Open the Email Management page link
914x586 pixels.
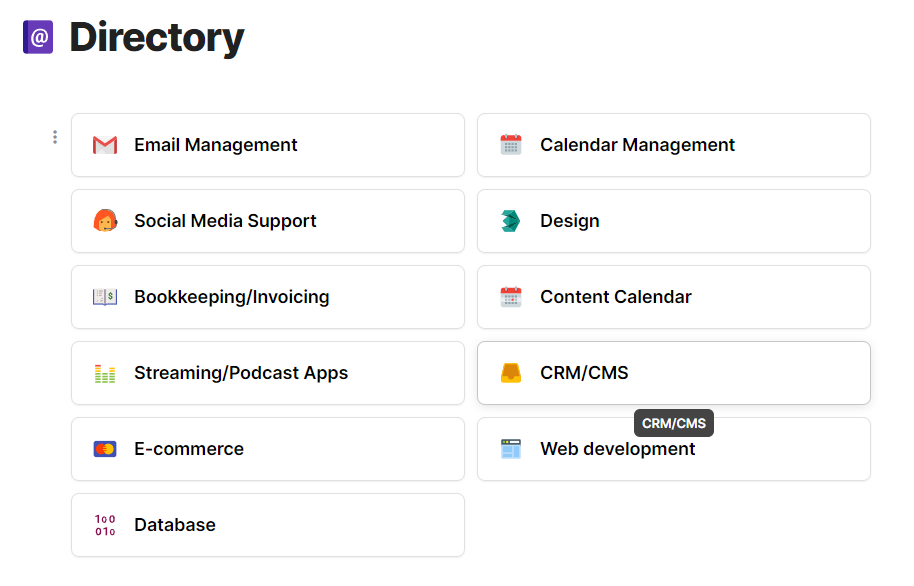point(216,145)
